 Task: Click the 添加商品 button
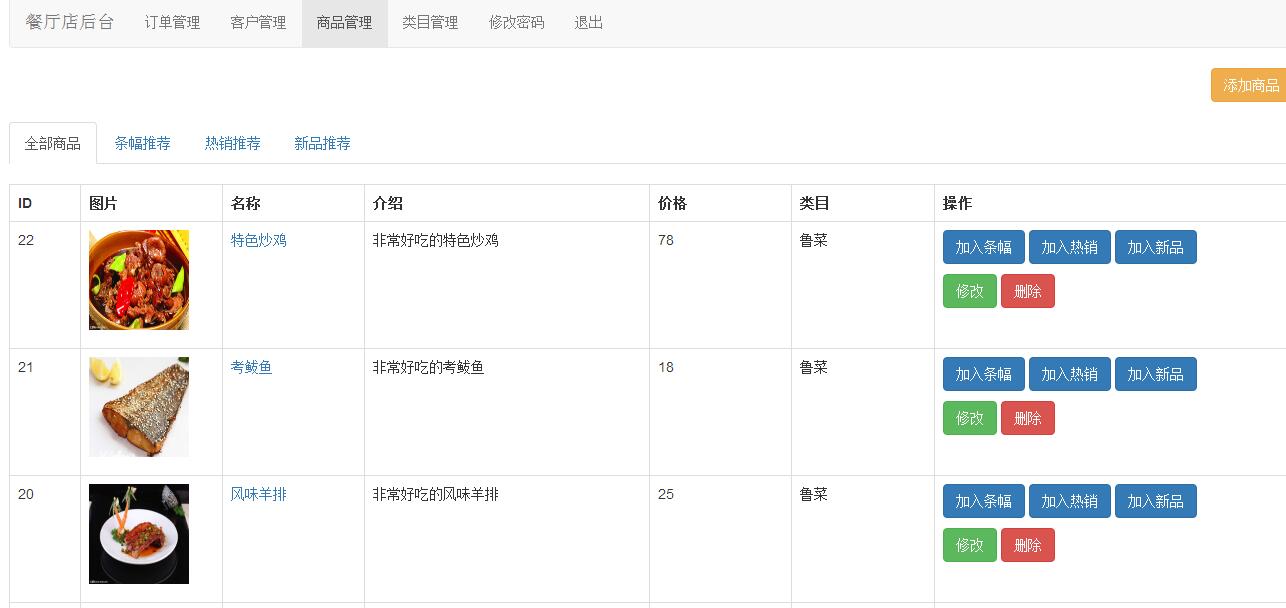[x=1249, y=86]
